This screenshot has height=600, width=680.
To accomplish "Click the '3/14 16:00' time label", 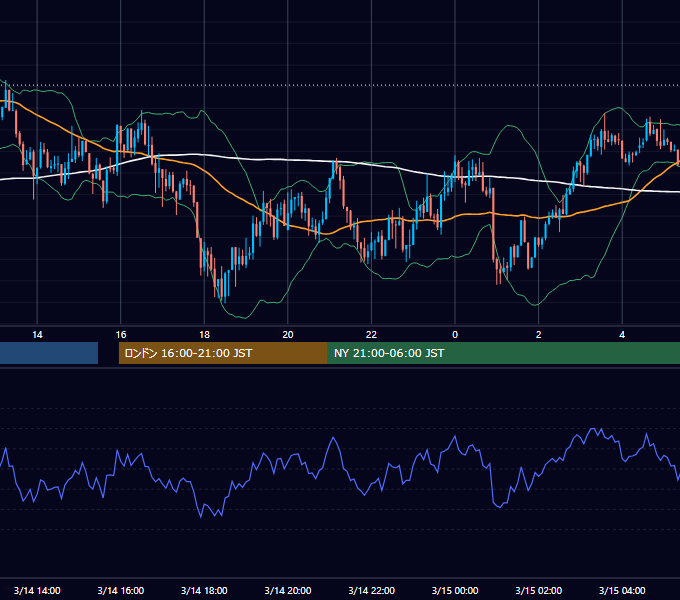I will (121, 590).
